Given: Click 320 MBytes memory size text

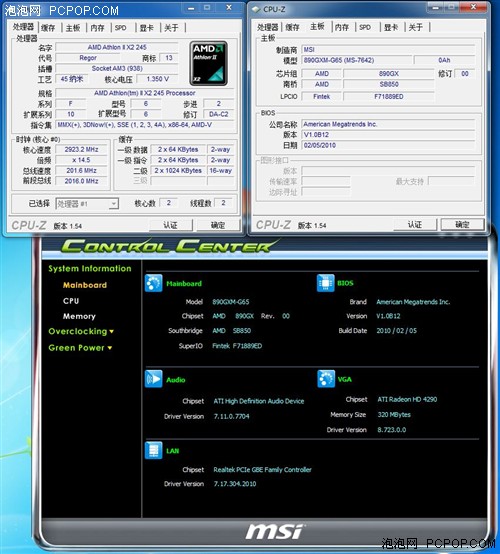Looking at the screenshot, I should pos(394,414).
